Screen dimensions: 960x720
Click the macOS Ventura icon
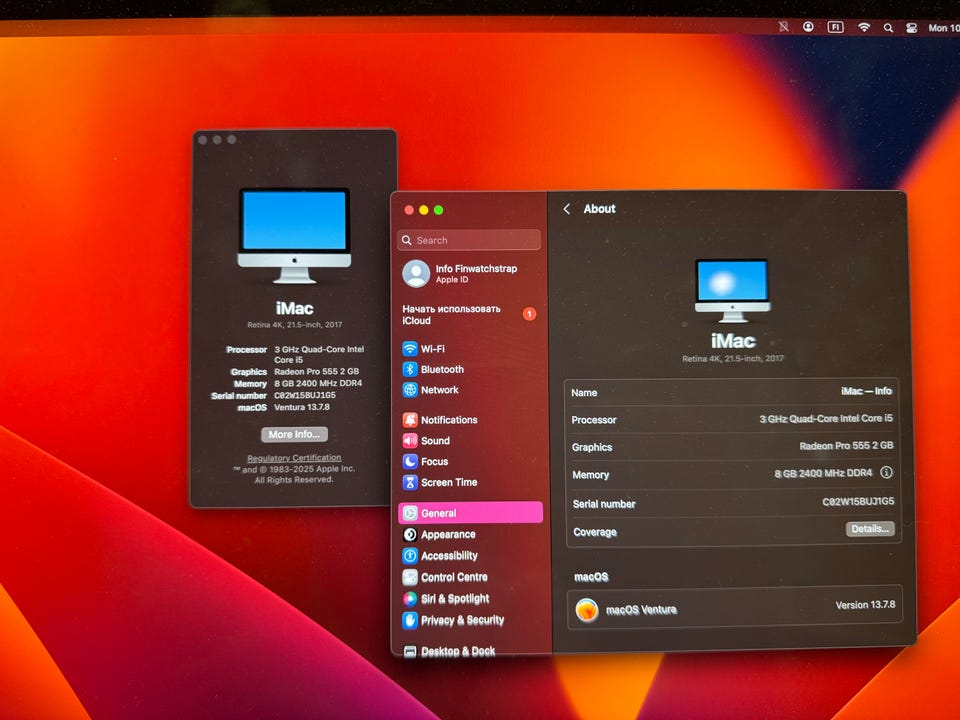coord(587,610)
